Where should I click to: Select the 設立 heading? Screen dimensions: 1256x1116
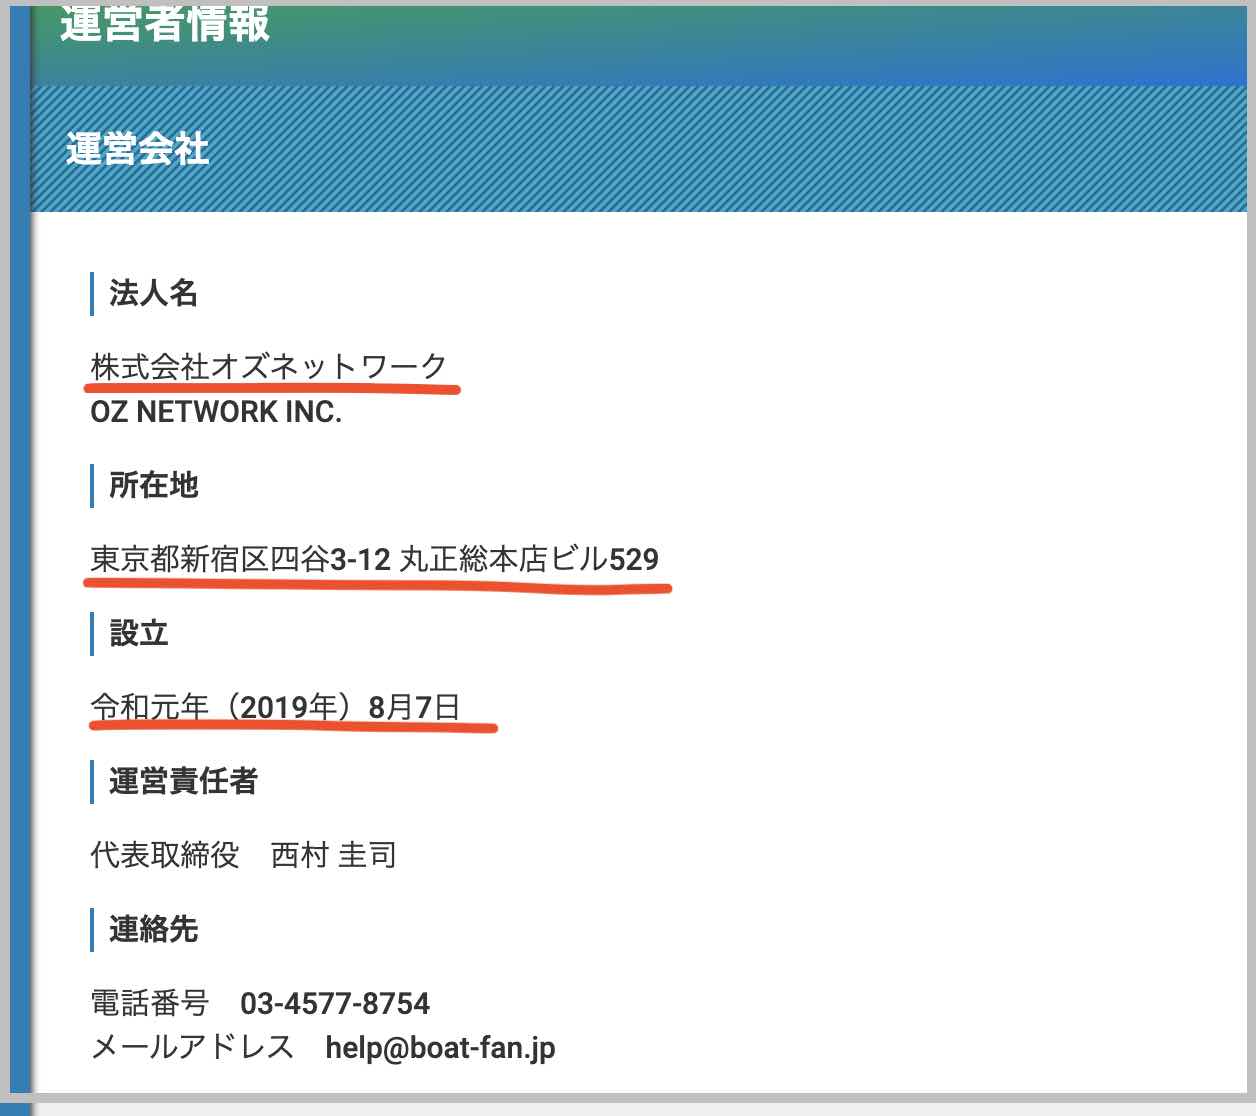point(138,633)
